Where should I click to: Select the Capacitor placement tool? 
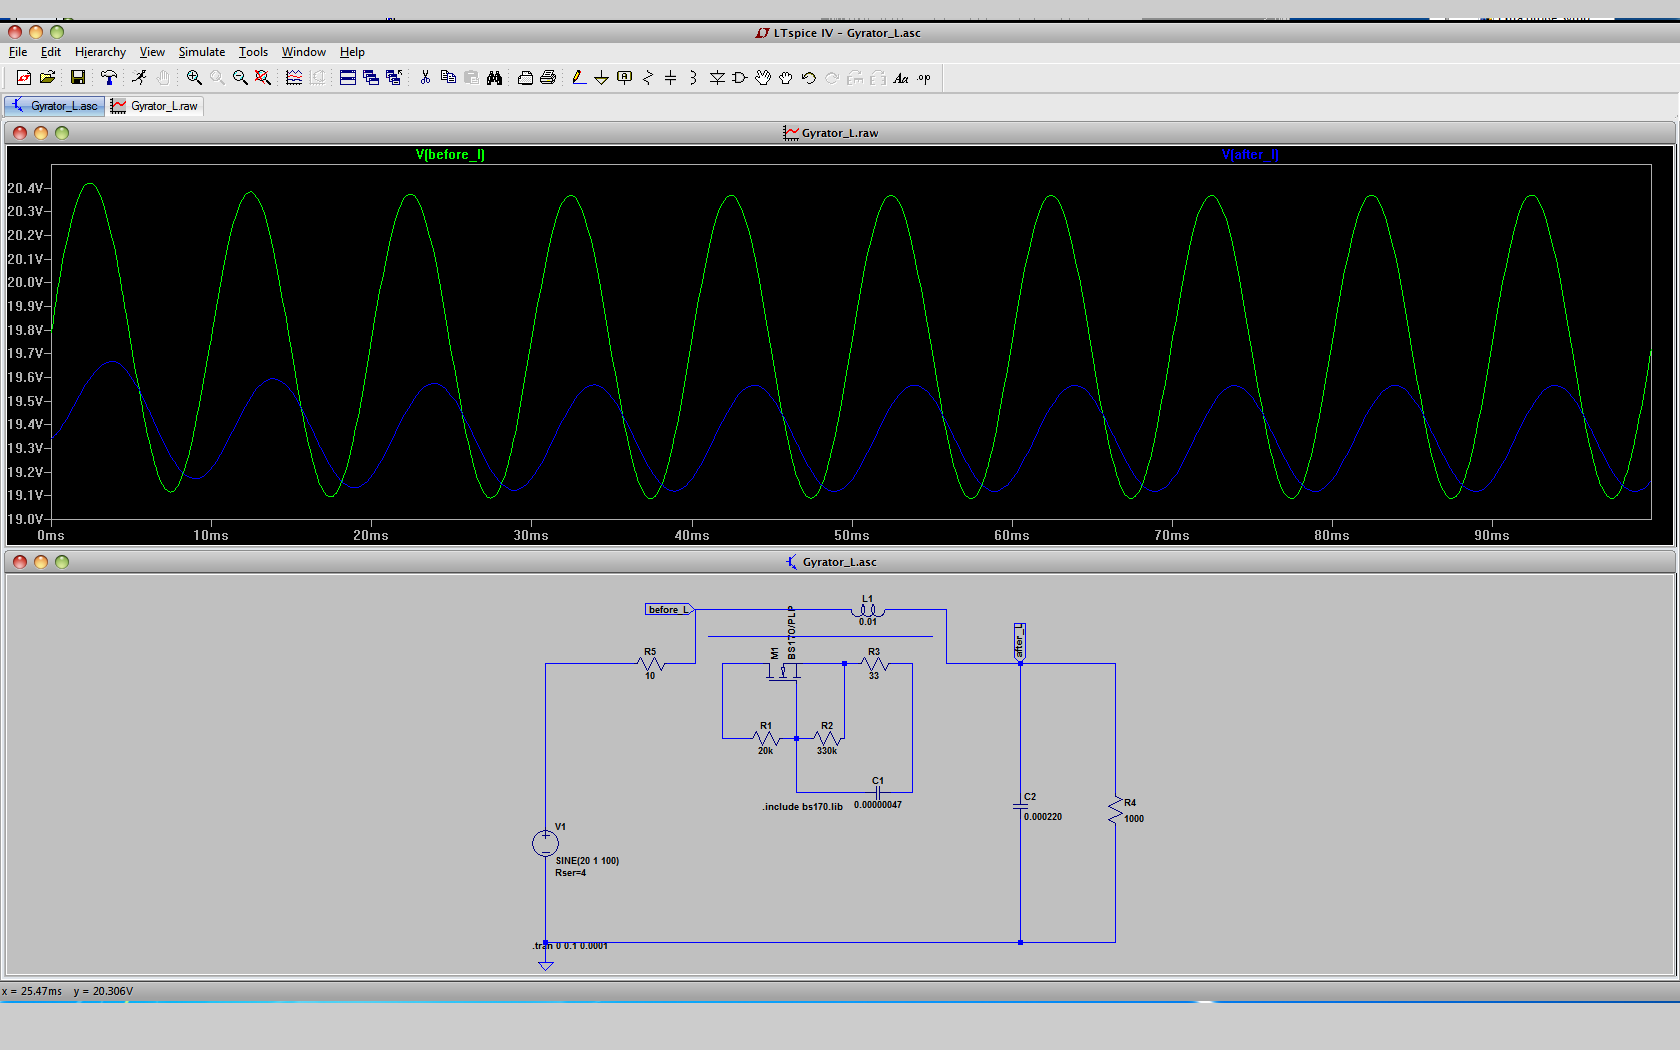pyautogui.click(x=671, y=78)
